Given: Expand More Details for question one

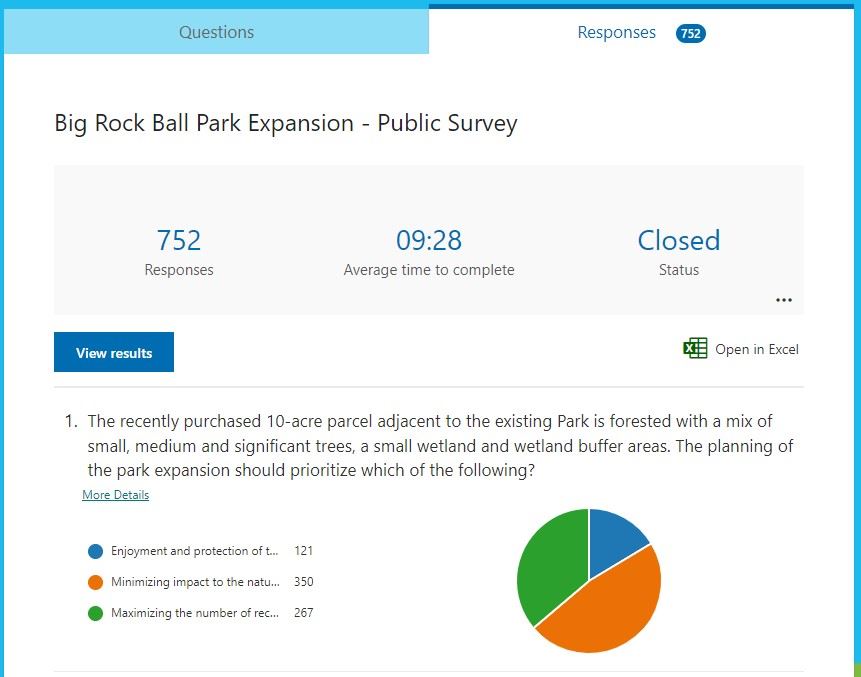Looking at the screenshot, I should 115,494.
